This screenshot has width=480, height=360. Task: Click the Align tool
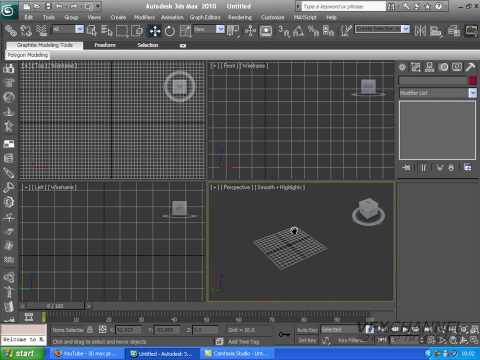pyautogui.click(x=436, y=31)
